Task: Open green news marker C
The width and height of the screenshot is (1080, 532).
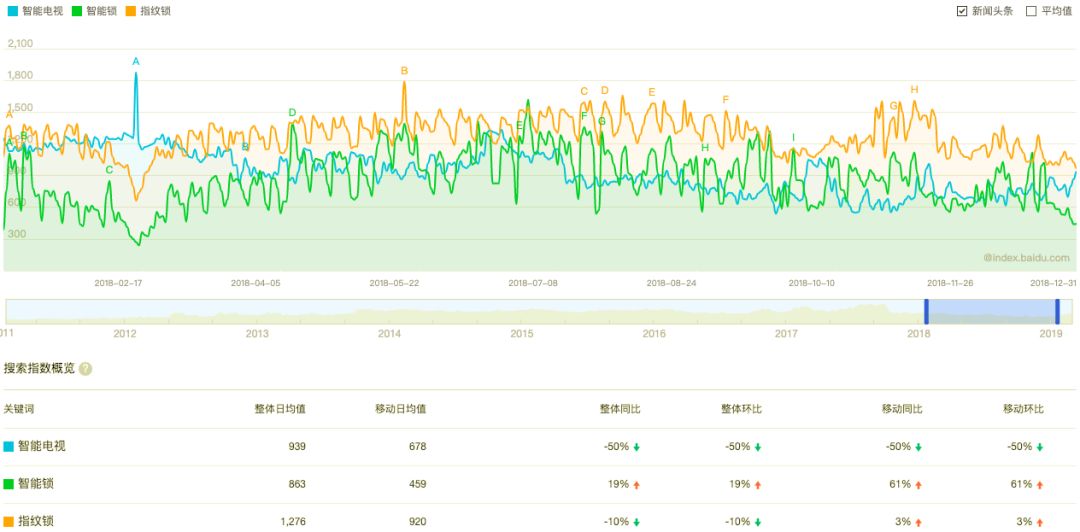Action: 109,170
